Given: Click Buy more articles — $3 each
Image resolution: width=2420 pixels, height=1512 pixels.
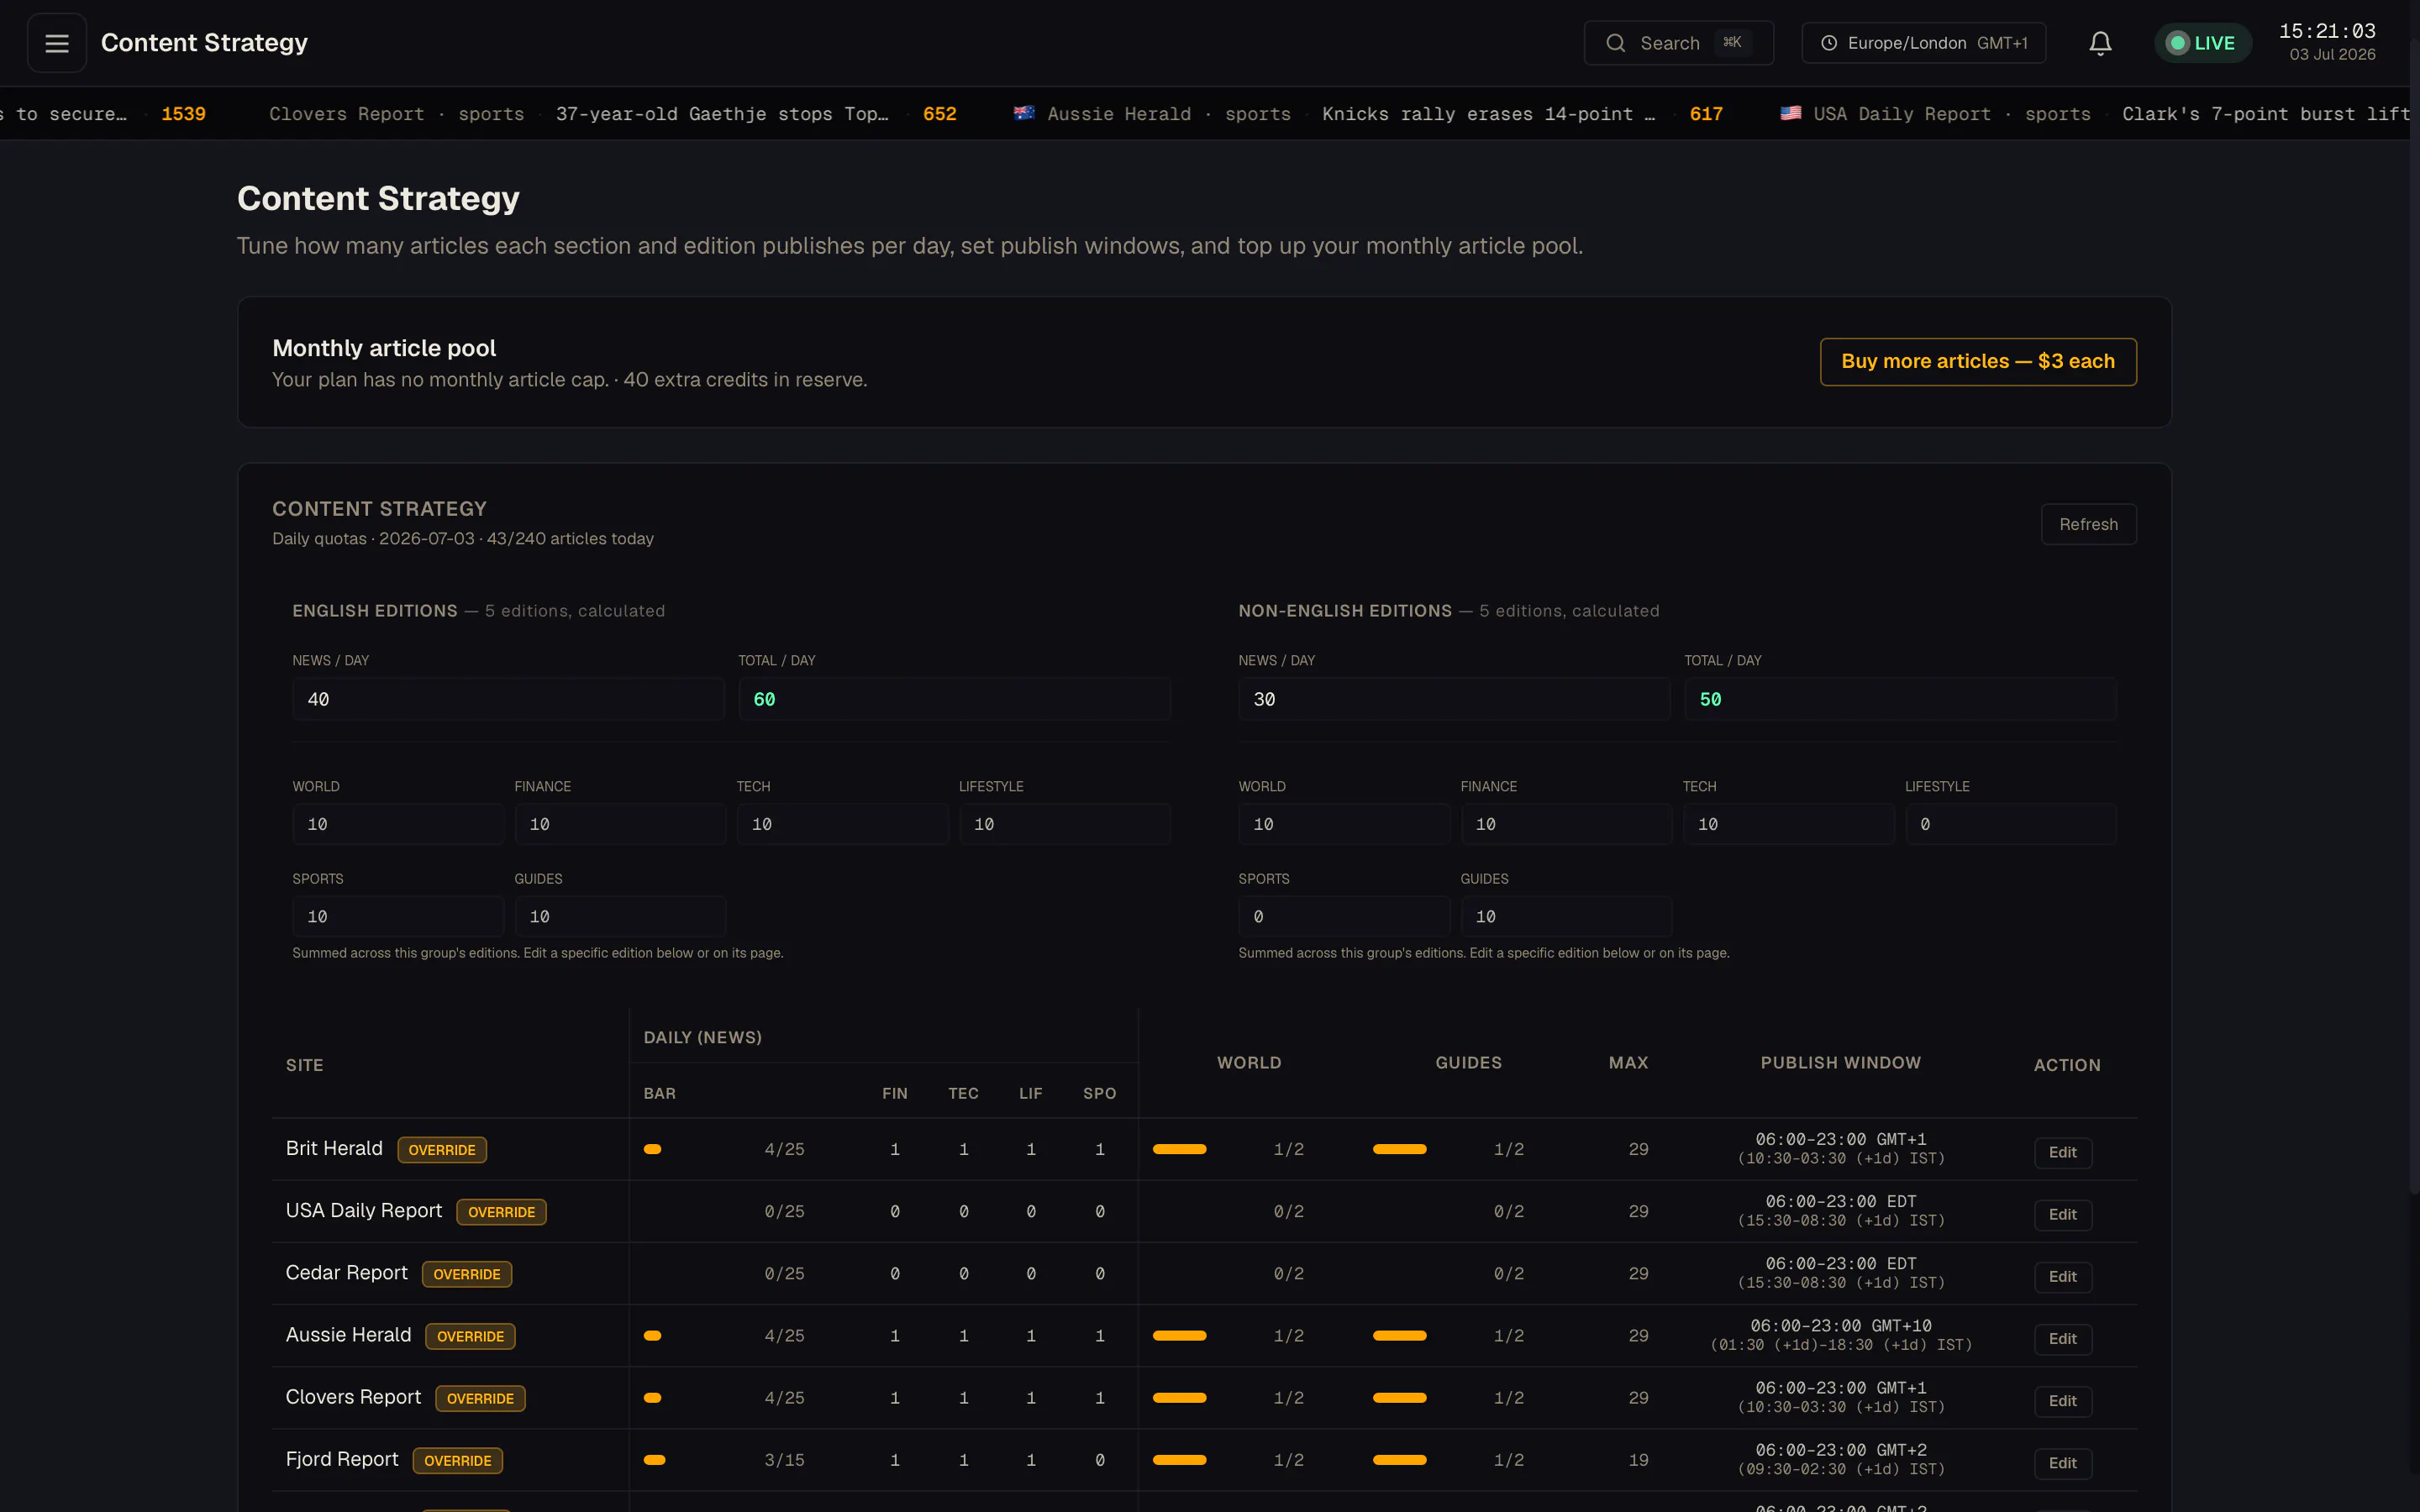Looking at the screenshot, I should coord(1978,361).
